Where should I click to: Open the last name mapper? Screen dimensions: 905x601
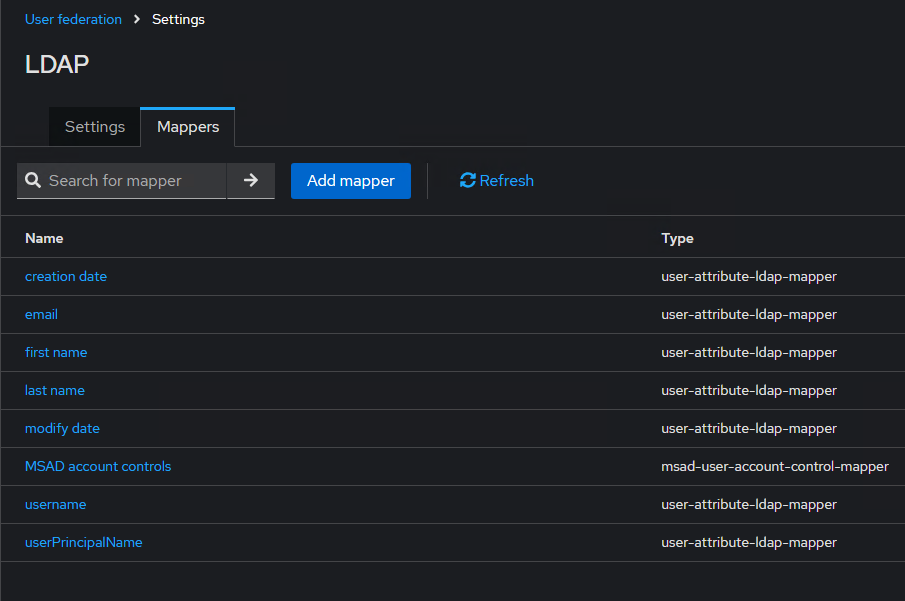point(55,390)
